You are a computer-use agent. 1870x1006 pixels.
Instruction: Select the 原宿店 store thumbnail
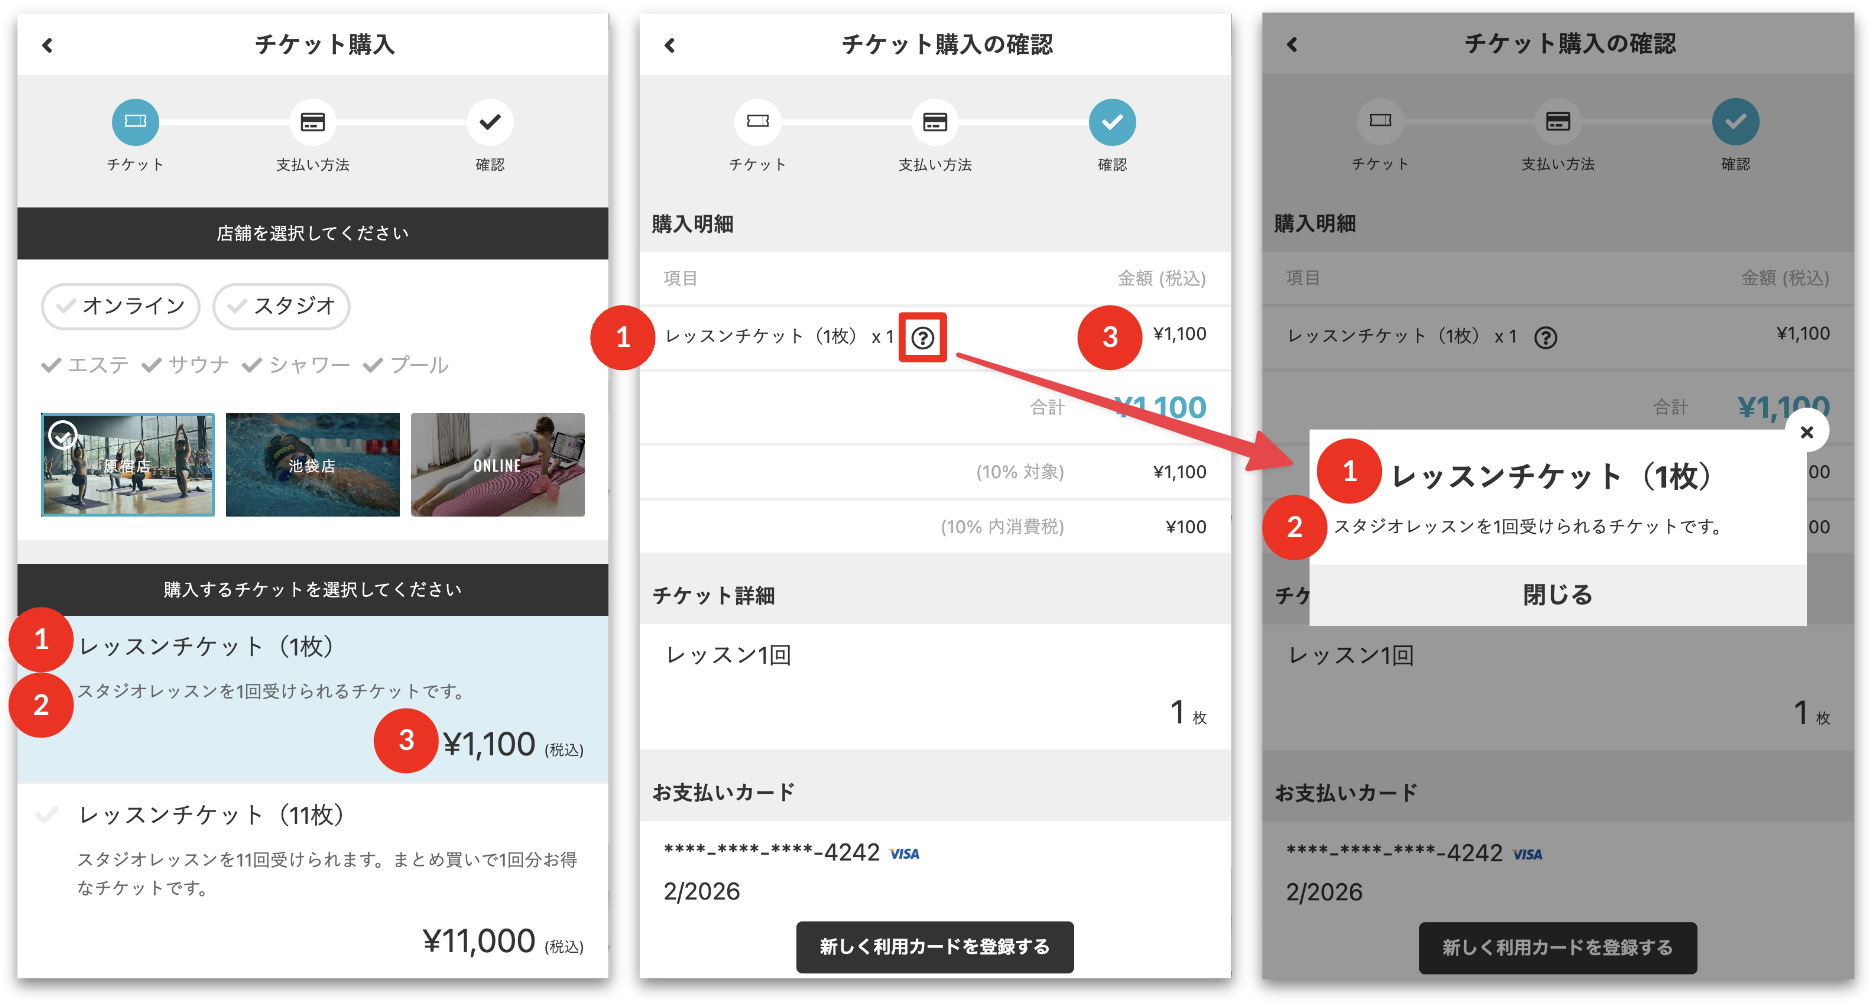tap(128, 465)
